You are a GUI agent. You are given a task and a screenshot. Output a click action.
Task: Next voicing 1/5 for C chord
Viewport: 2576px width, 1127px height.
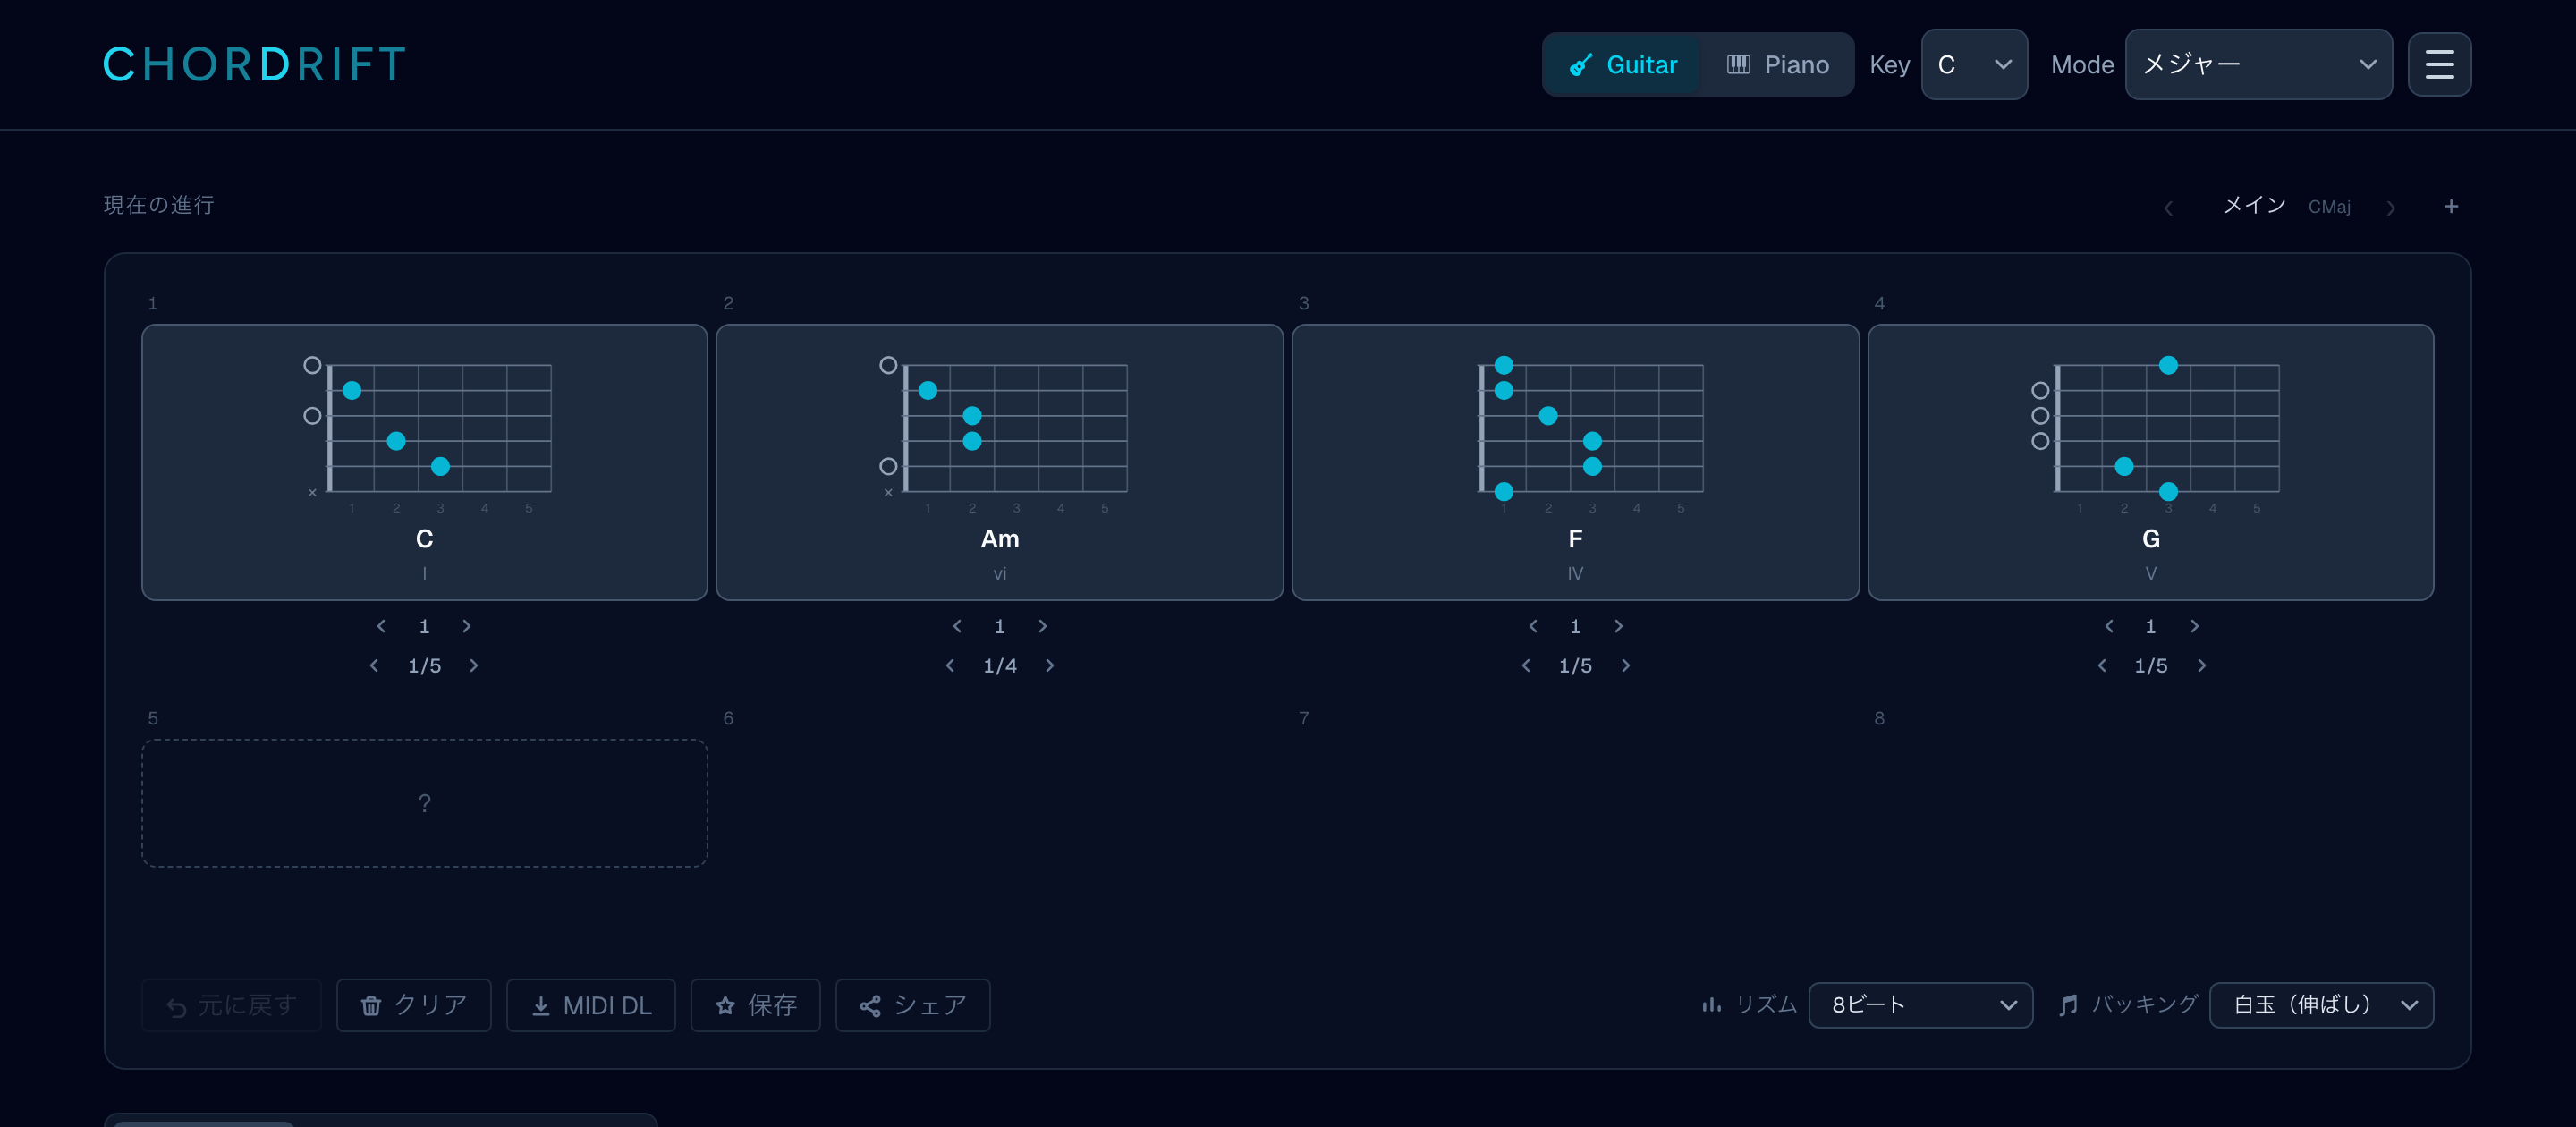474,665
